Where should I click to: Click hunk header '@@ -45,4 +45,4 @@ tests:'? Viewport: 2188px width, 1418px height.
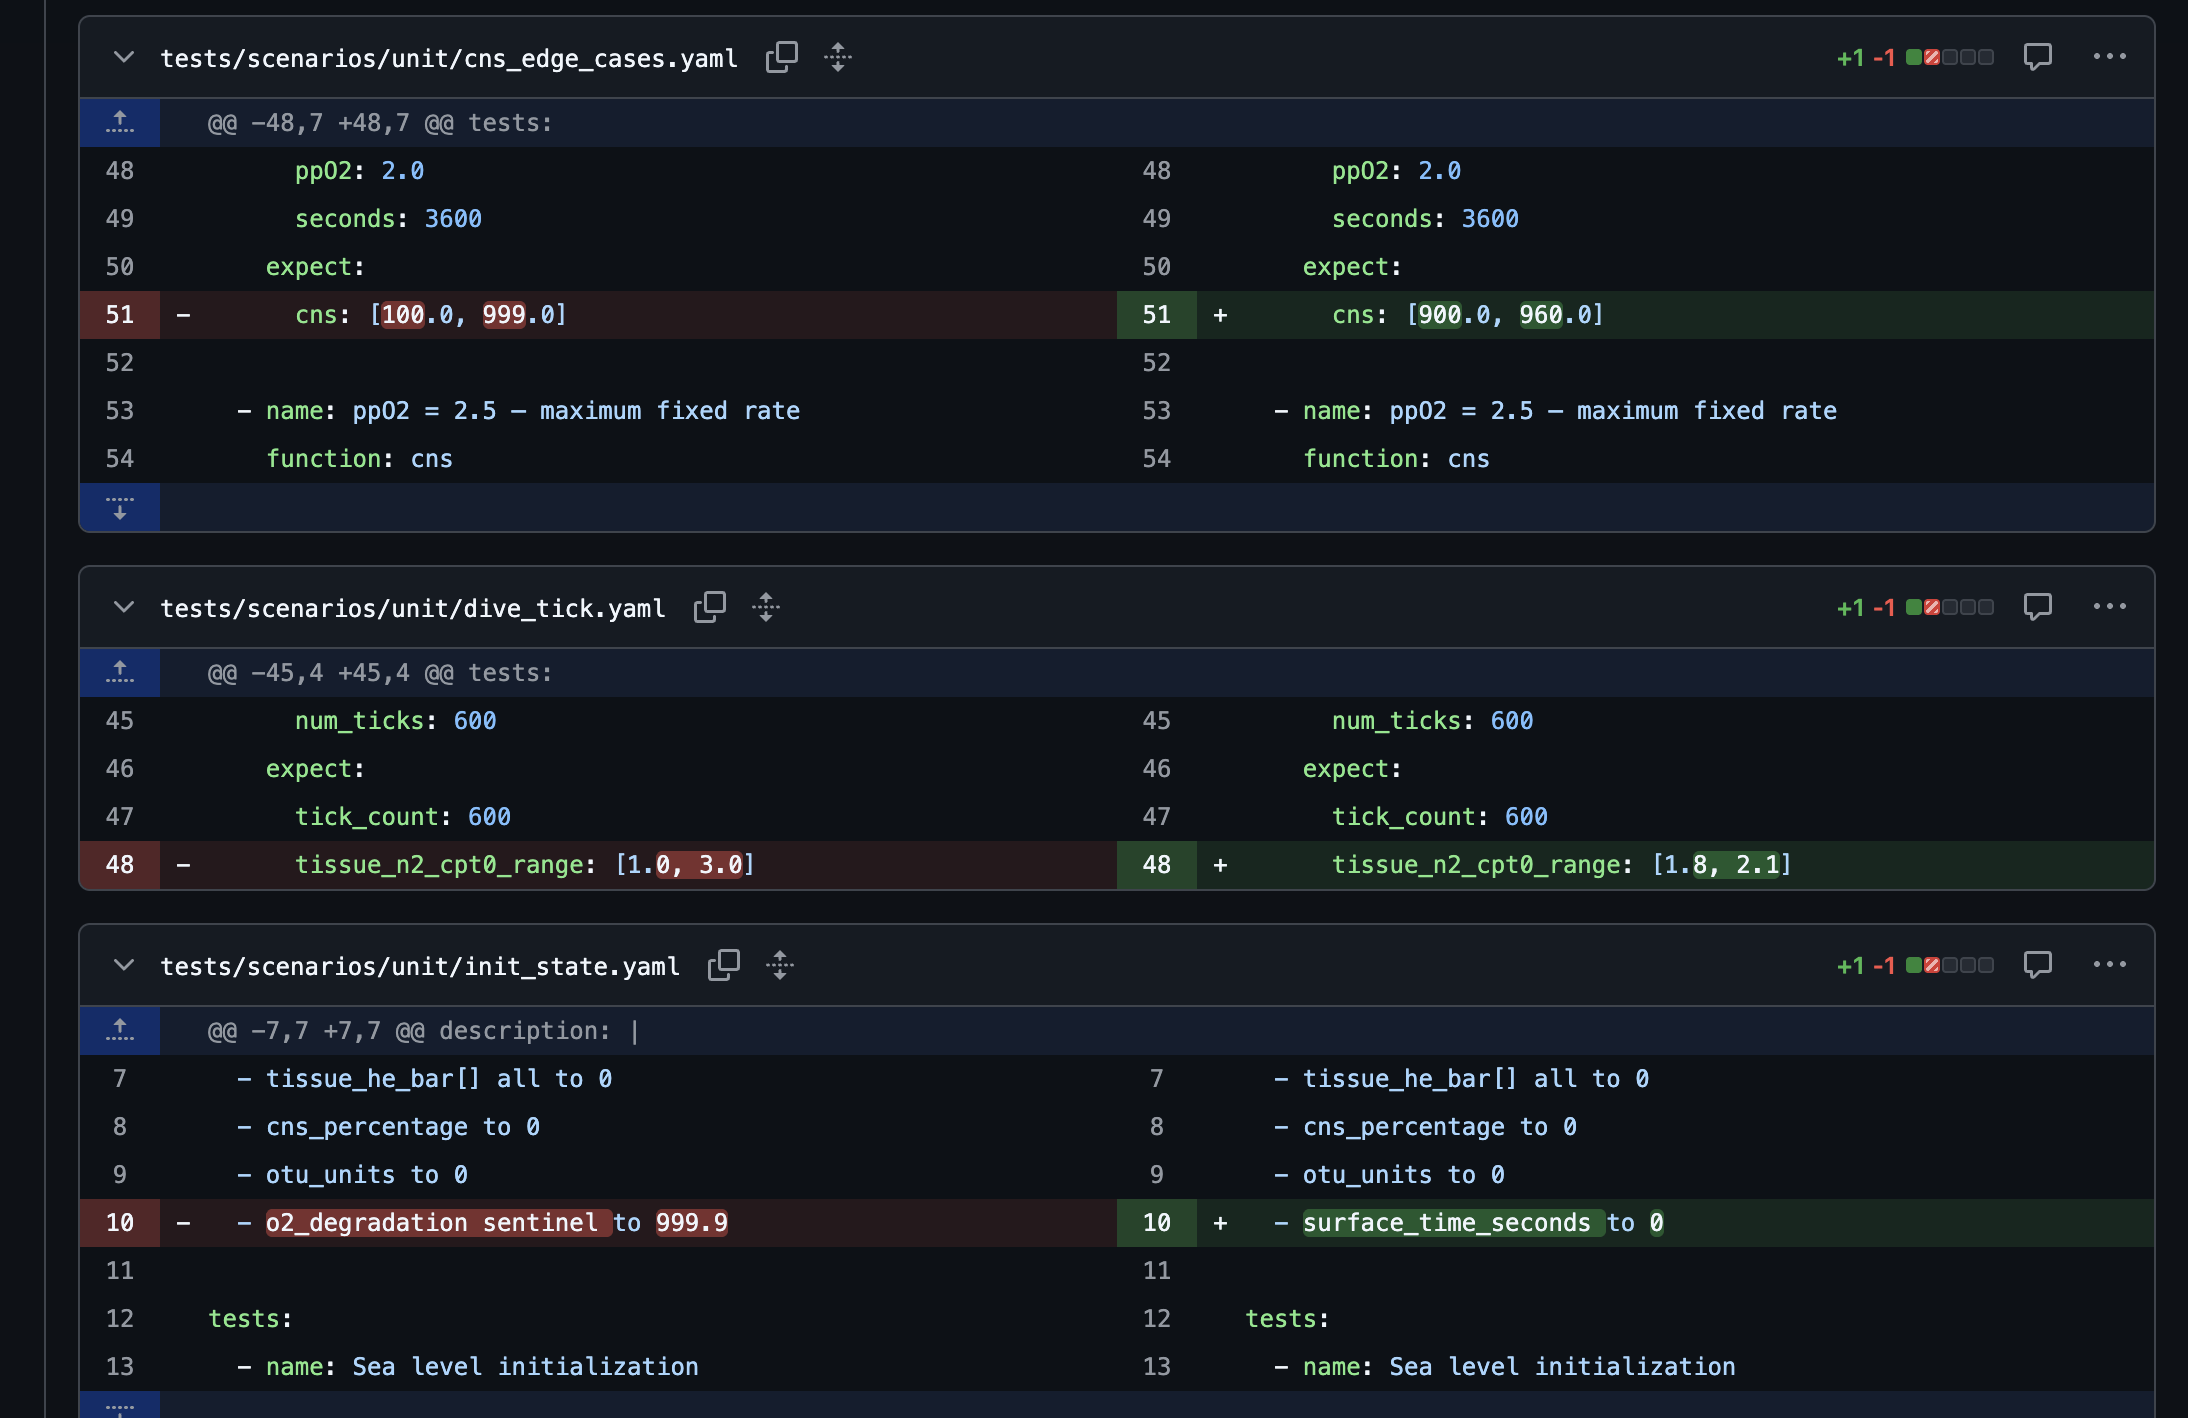pos(380,673)
